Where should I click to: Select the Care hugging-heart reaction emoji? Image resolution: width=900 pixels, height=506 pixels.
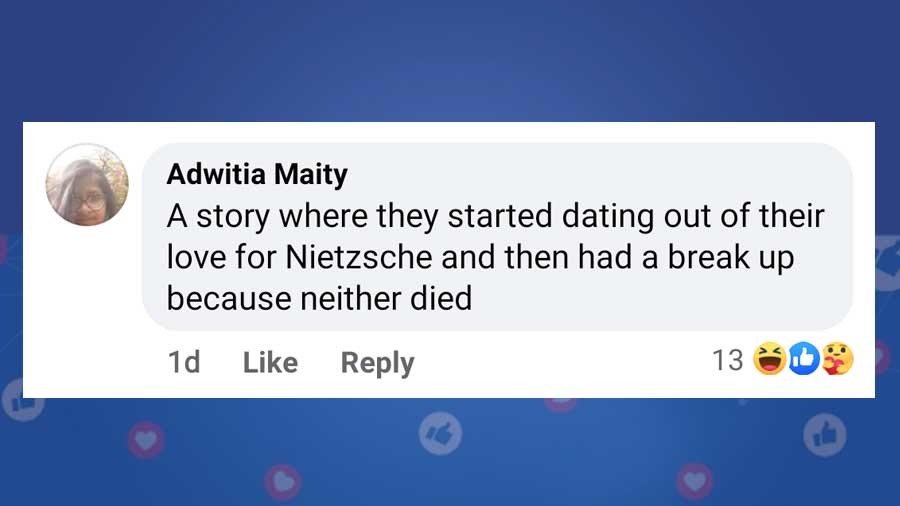[837, 359]
